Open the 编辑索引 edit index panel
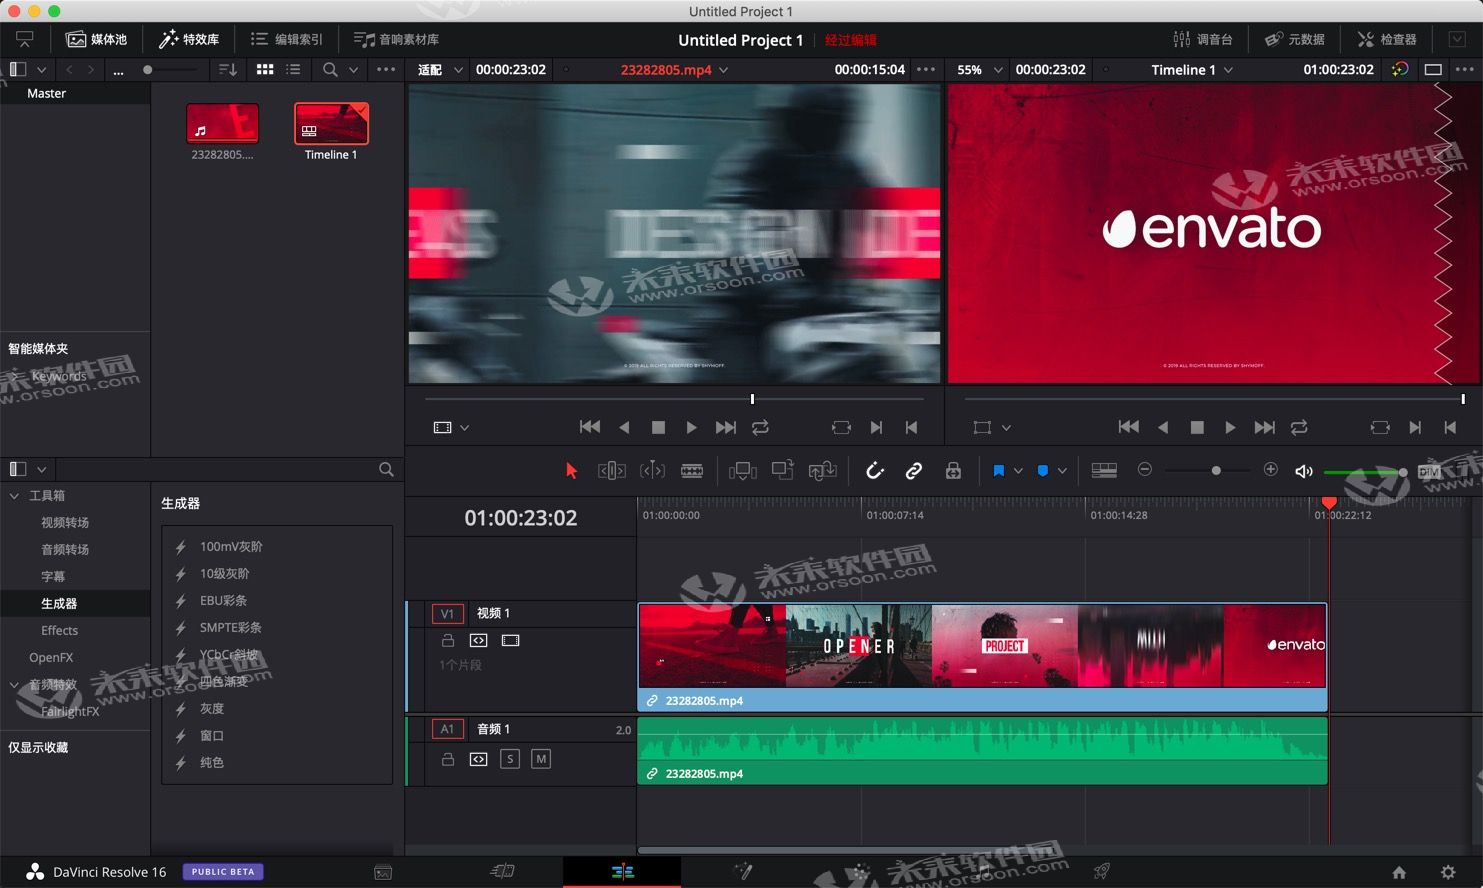1483x888 pixels. point(287,39)
